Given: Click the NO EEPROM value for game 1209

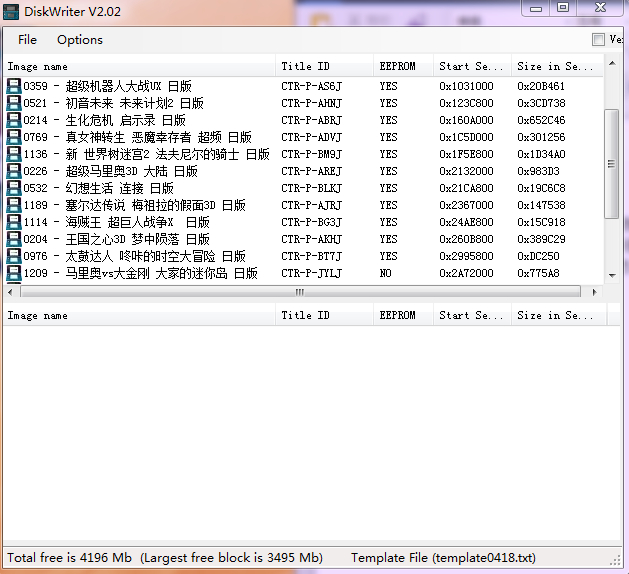Looking at the screenshot, I should coord(386,273).
